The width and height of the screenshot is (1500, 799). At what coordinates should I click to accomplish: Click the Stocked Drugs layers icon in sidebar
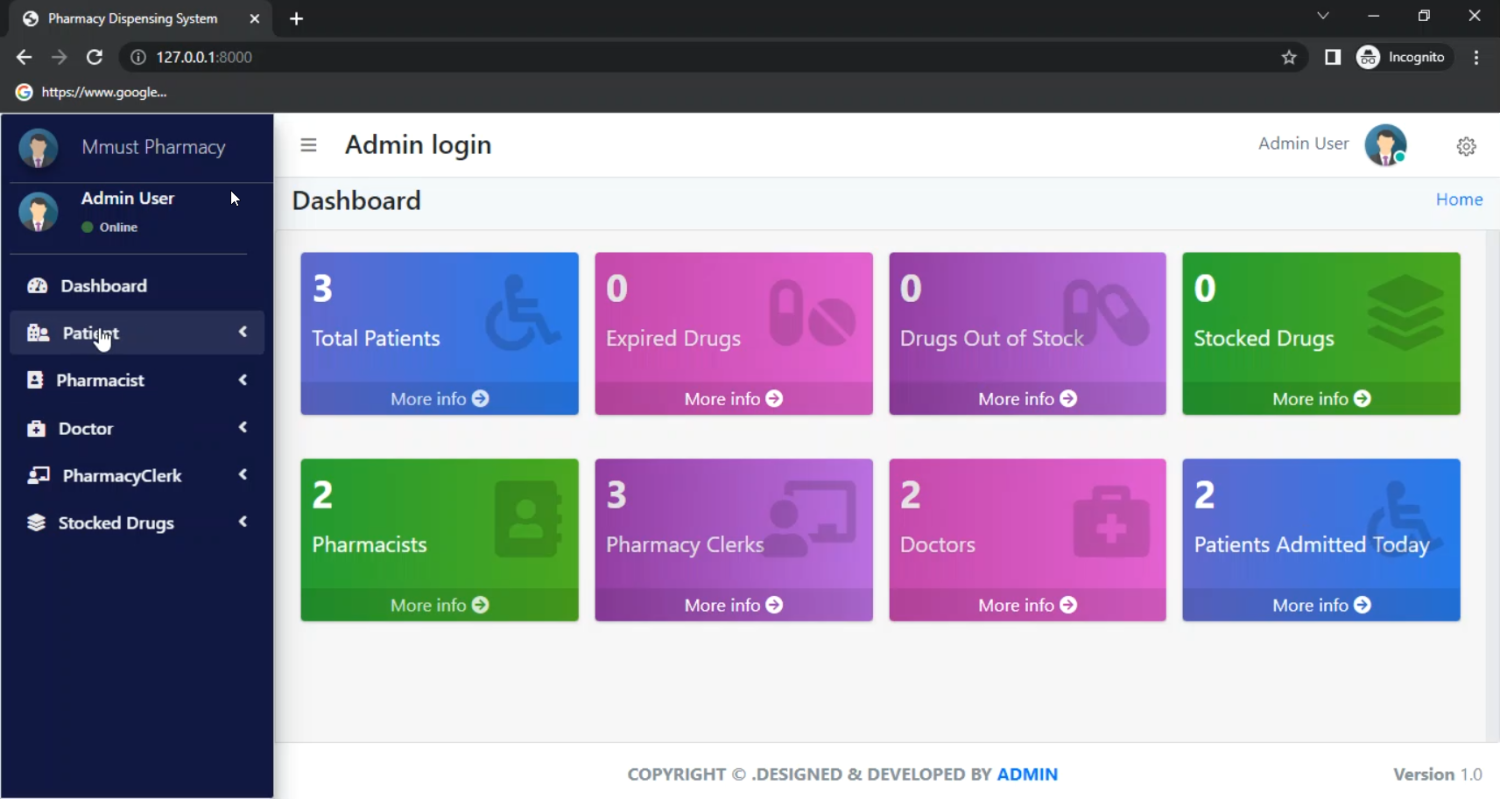click(x=36, y=522)
